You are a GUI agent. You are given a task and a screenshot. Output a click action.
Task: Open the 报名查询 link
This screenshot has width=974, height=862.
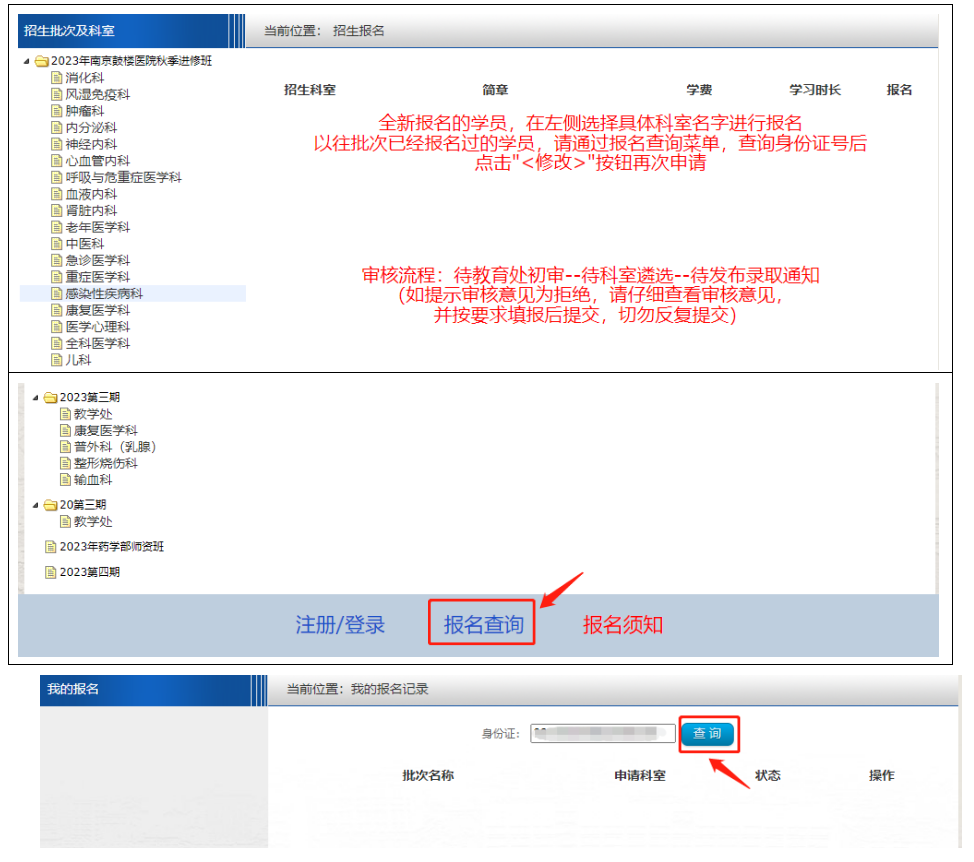click(483, 625)
